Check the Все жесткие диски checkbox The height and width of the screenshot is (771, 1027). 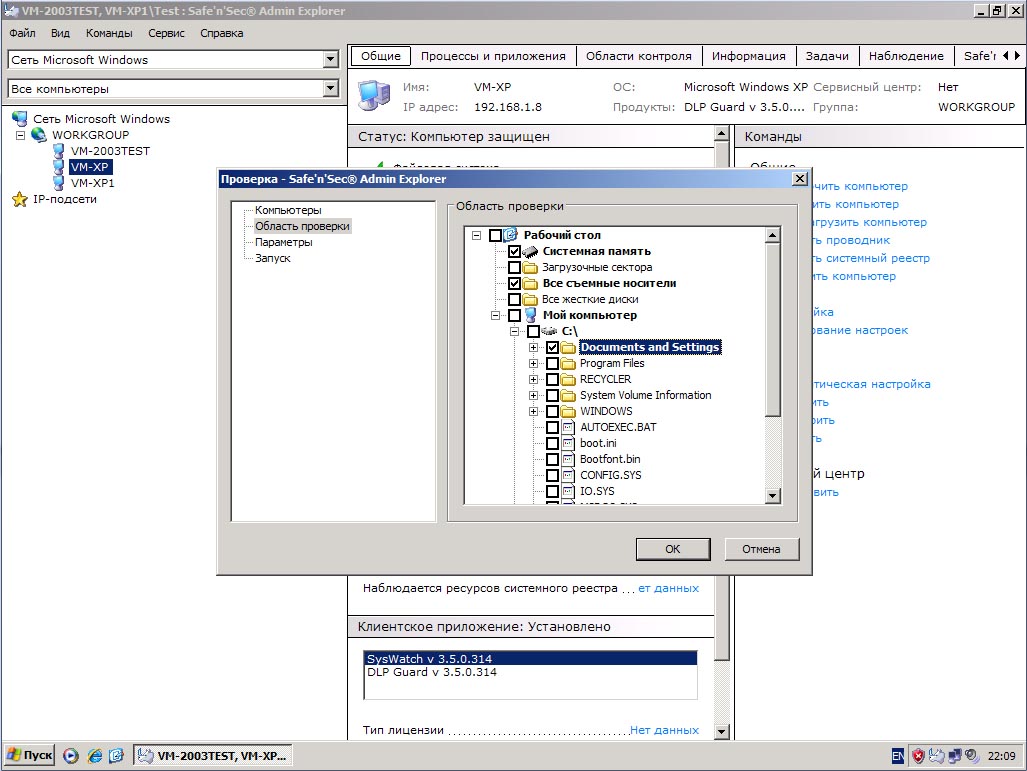514,299
